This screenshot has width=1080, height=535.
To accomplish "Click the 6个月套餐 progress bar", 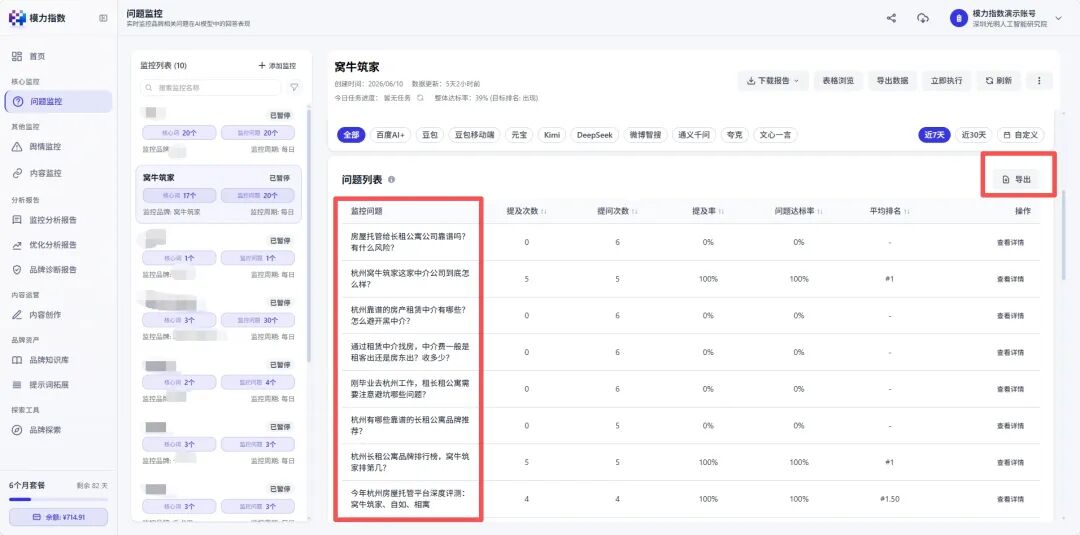I will coord(58,499).
